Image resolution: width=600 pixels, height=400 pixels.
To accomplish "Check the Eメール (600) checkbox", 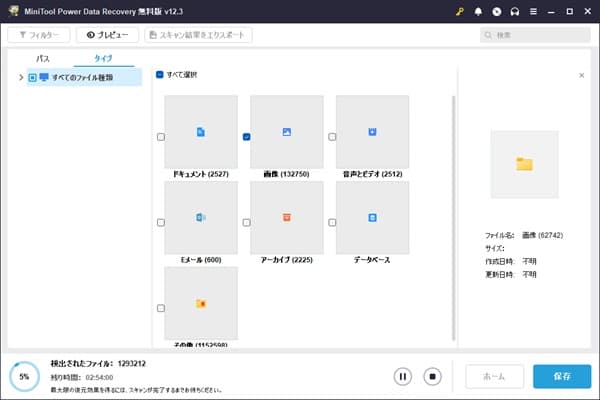I will coord(161,222).
